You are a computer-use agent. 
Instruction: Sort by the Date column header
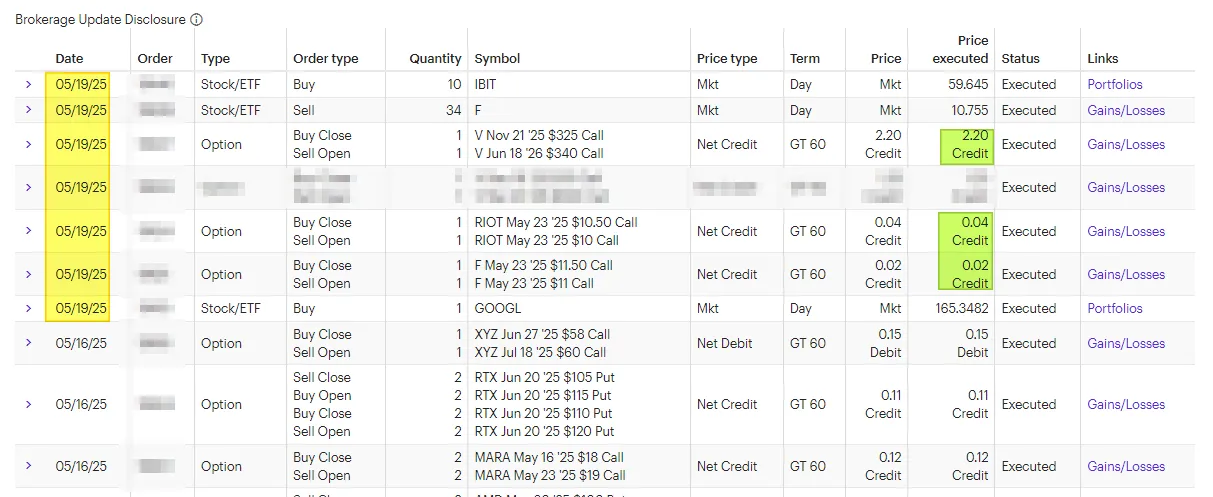[69, 59]
